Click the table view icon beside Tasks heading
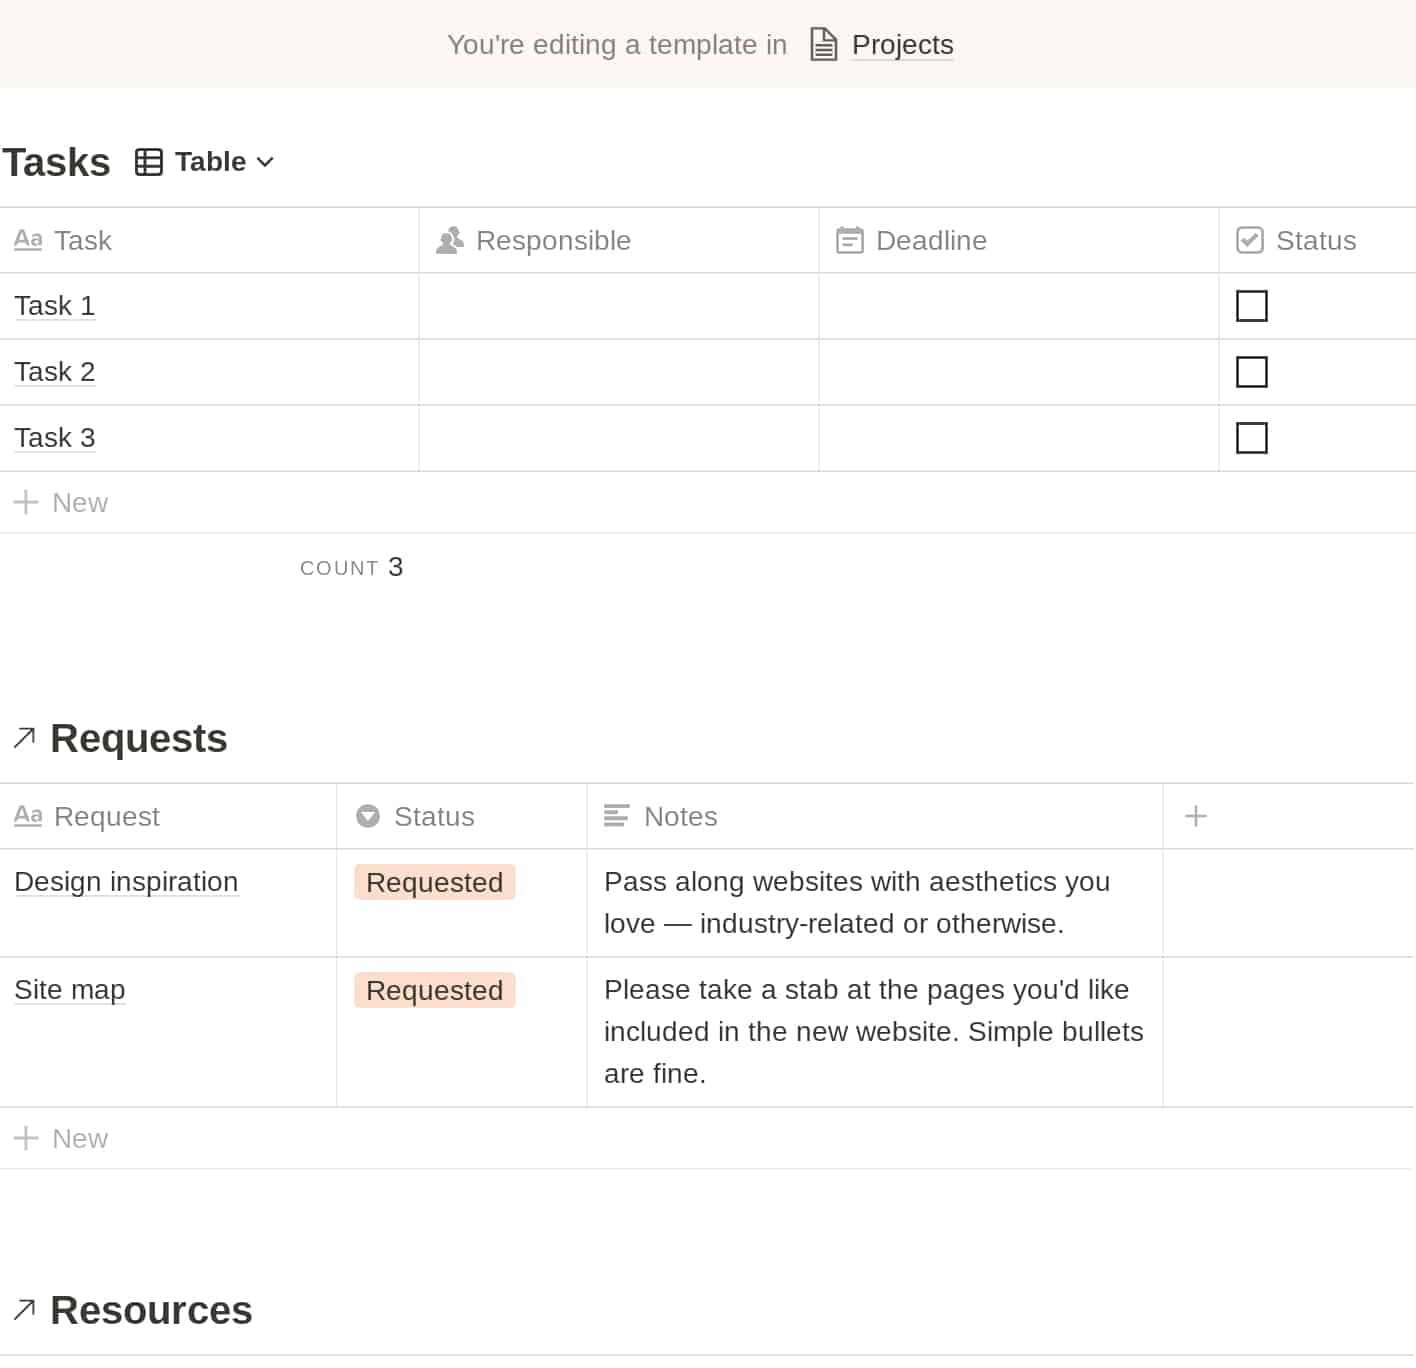The width and height of the screenshot is (1416, 1368). [147, 161]
